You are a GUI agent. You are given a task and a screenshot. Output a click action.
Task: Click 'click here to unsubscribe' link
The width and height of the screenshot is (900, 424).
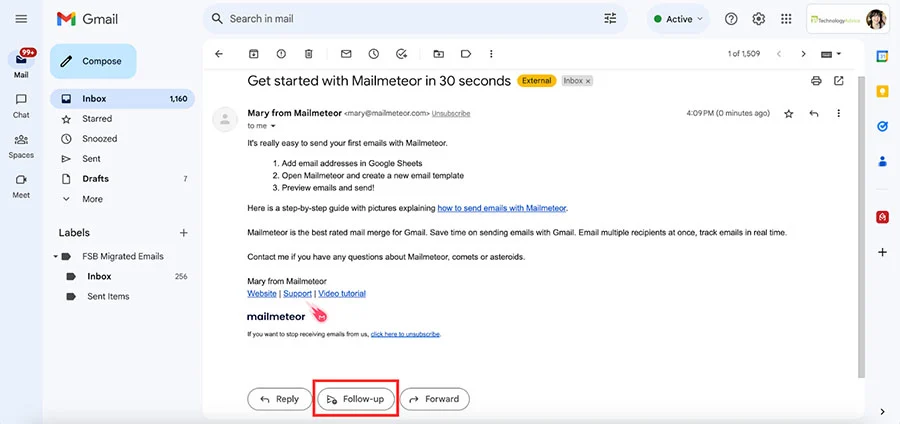(405, 334)
